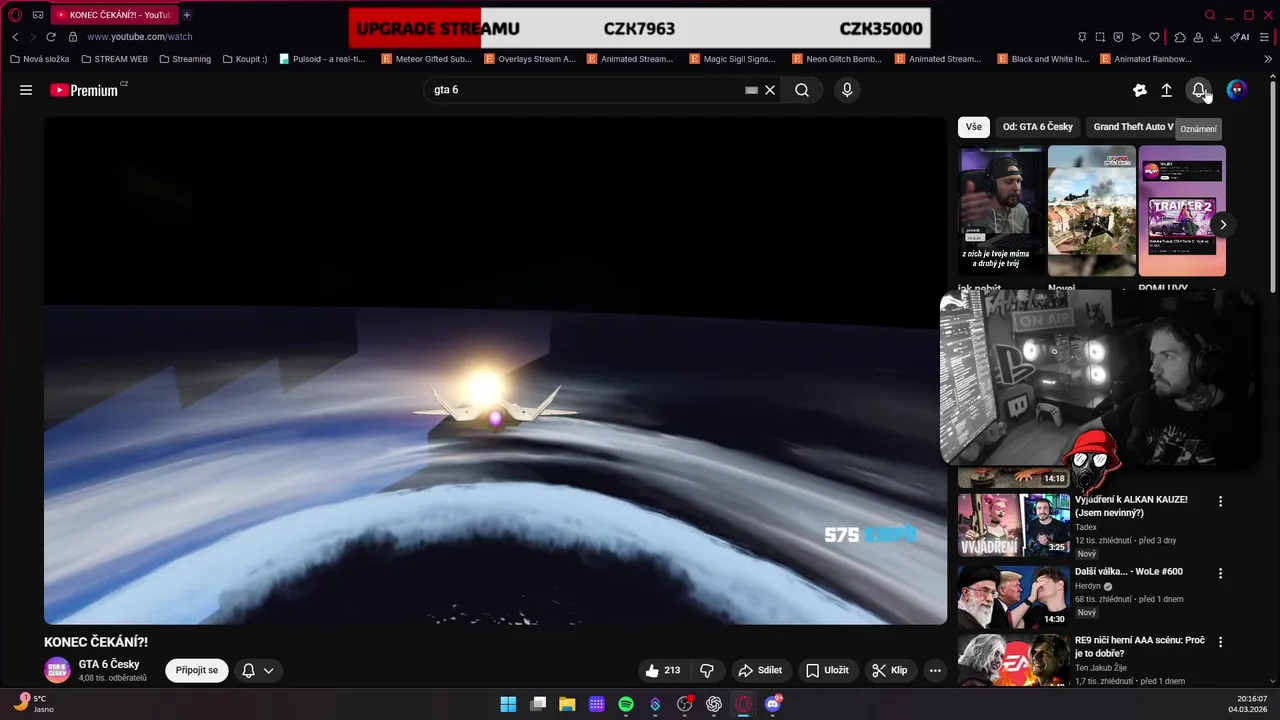Start voice search with microphone

[x=847, y=90]
